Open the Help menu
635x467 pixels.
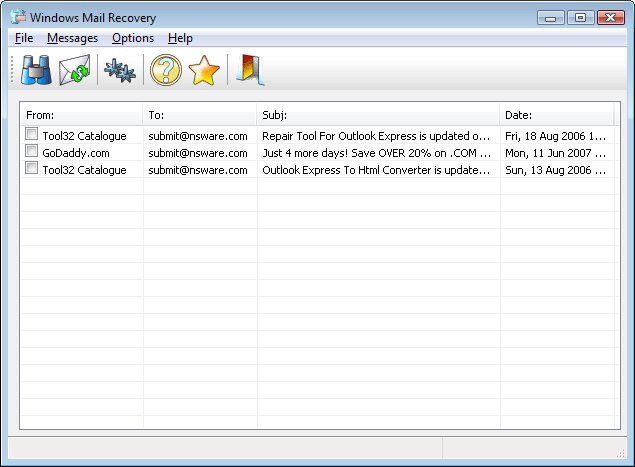point(180,38)
